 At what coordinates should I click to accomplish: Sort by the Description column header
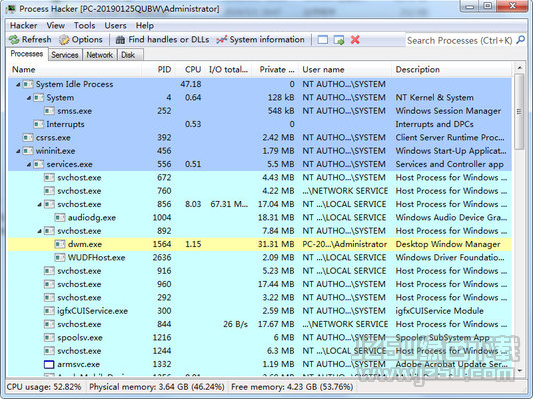pos(451,70)
